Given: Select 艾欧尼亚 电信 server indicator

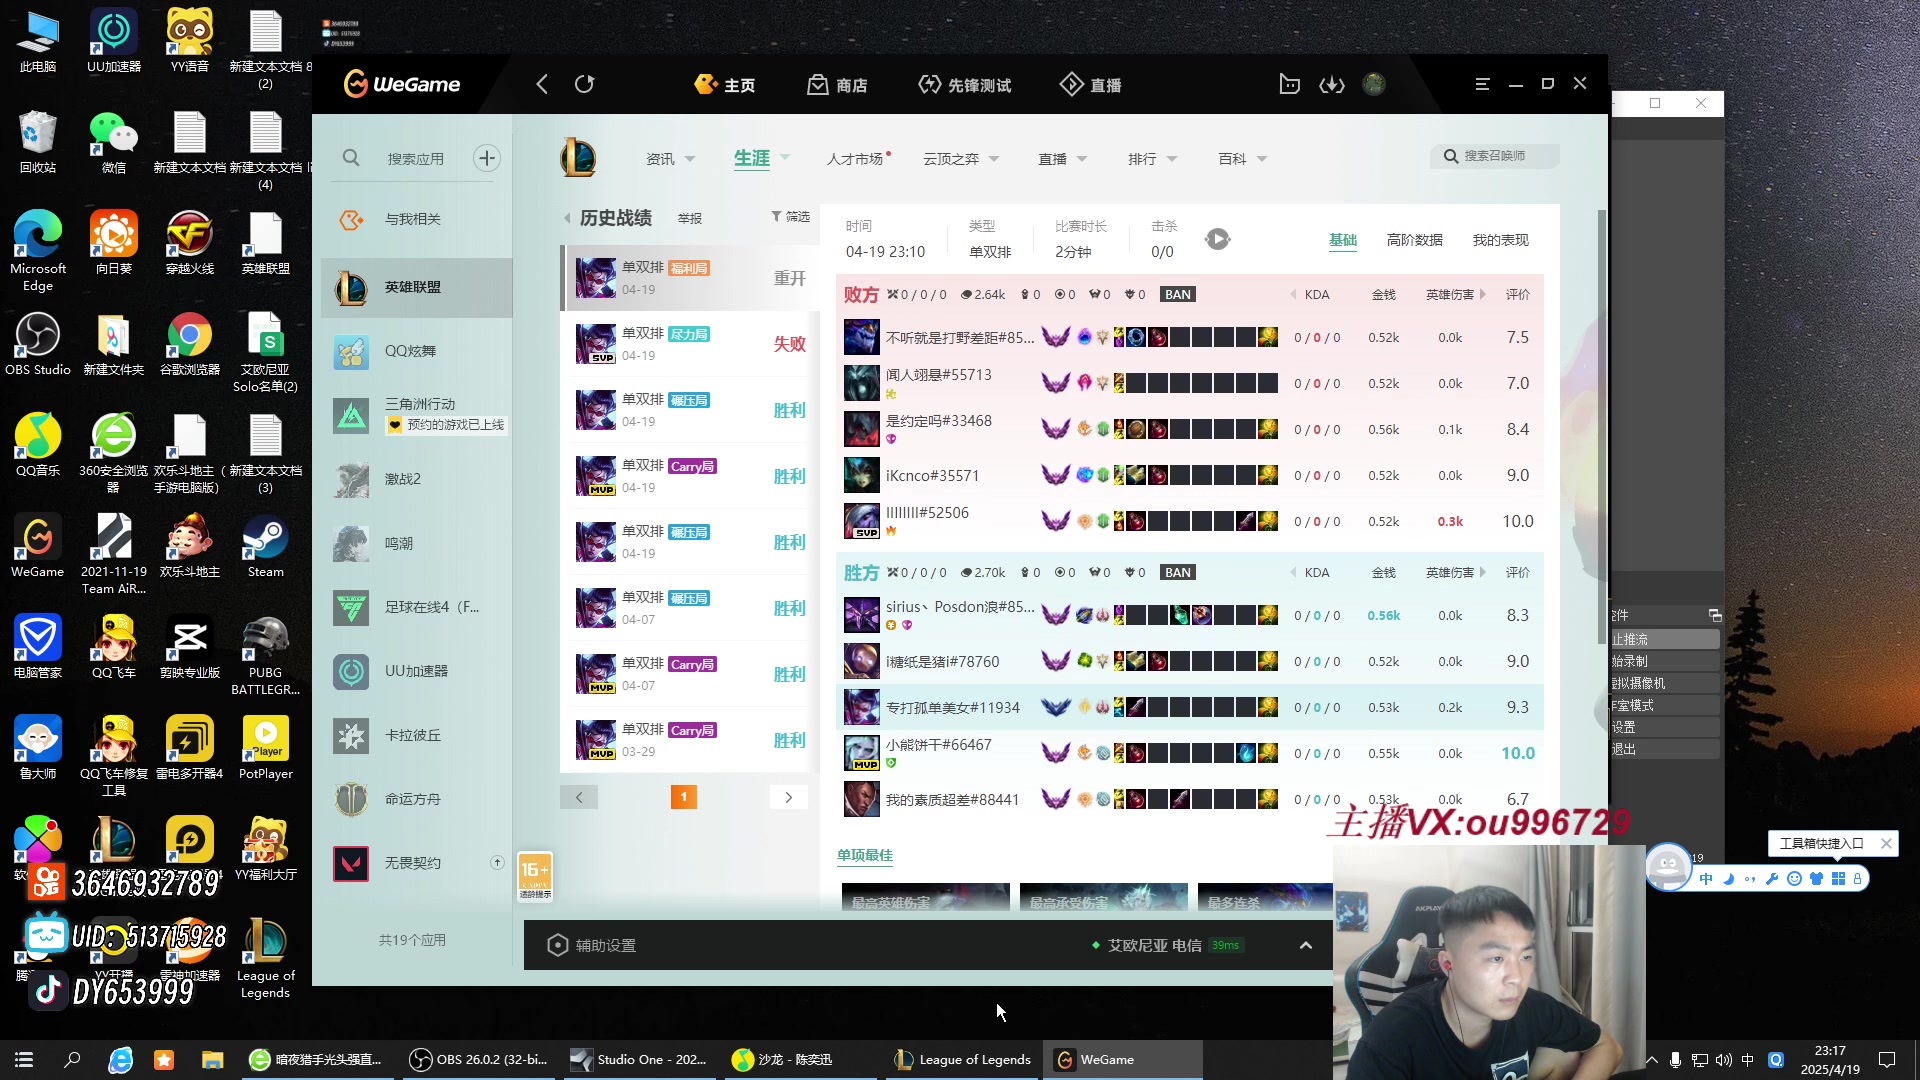Looking at the screenshot, I should coord(1167,945).
